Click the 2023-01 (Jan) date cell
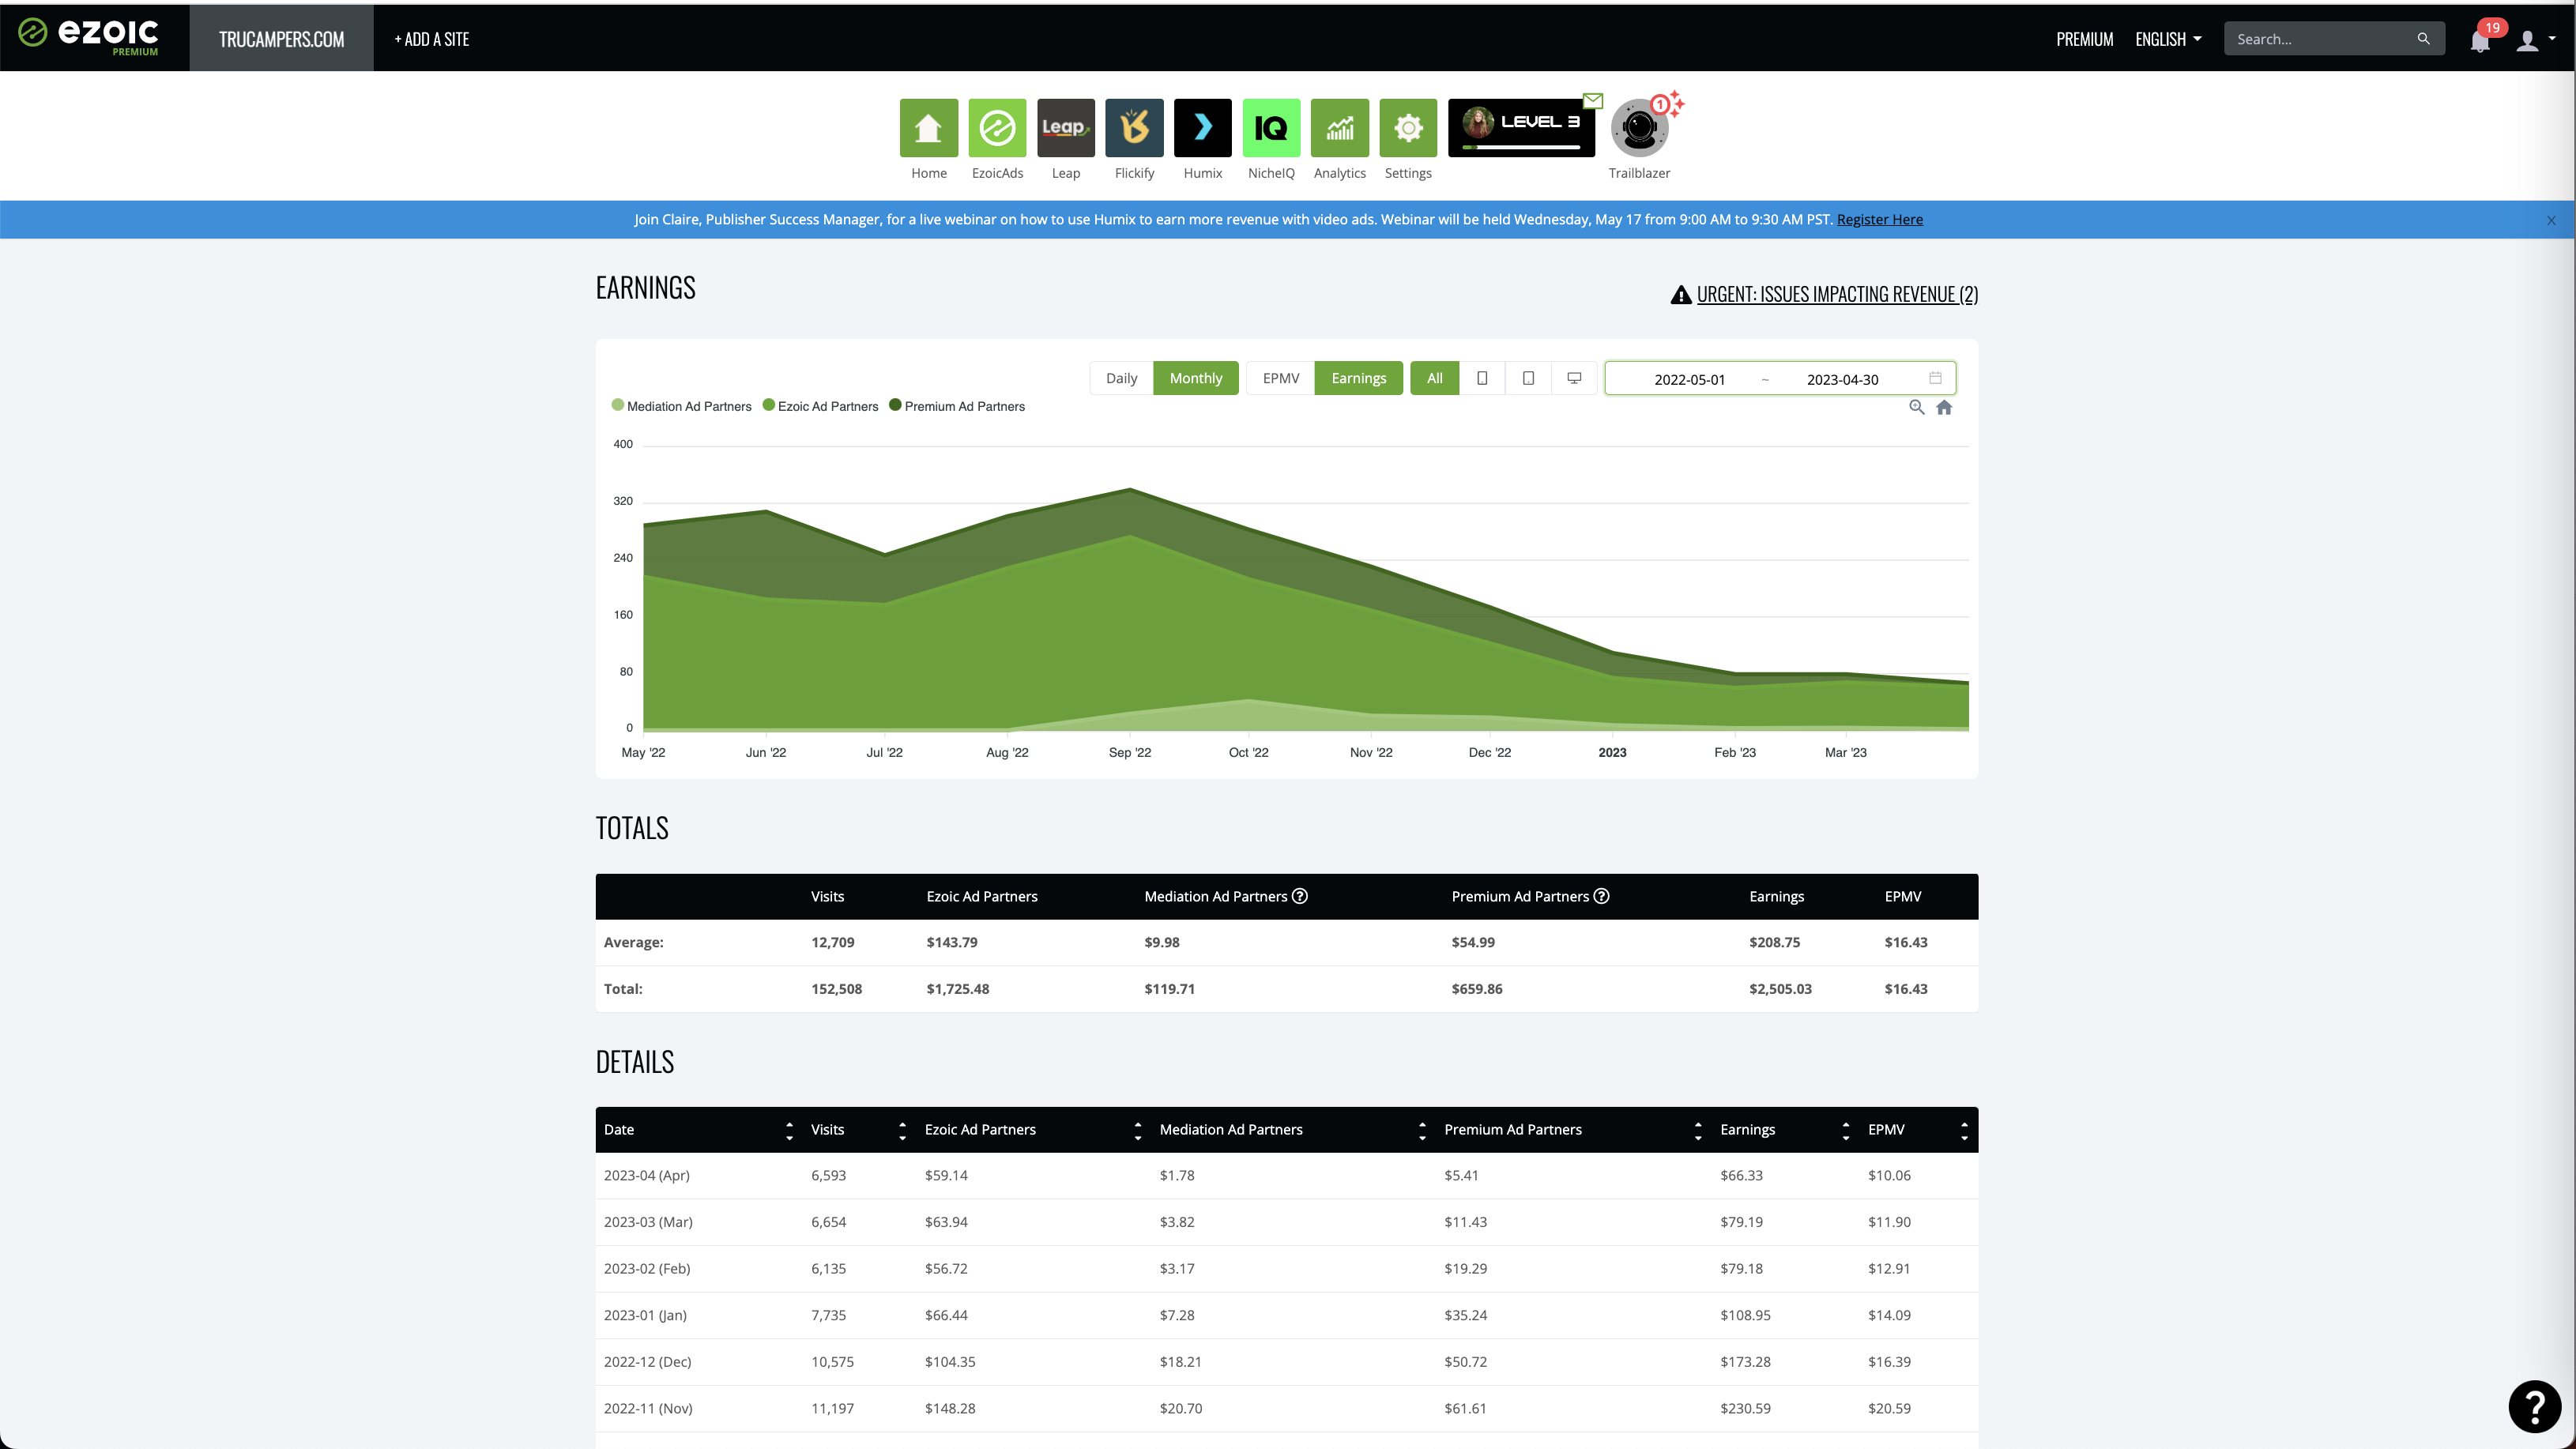The height and width of the screenshot is (1449, 2576). tap(645, 1315)
